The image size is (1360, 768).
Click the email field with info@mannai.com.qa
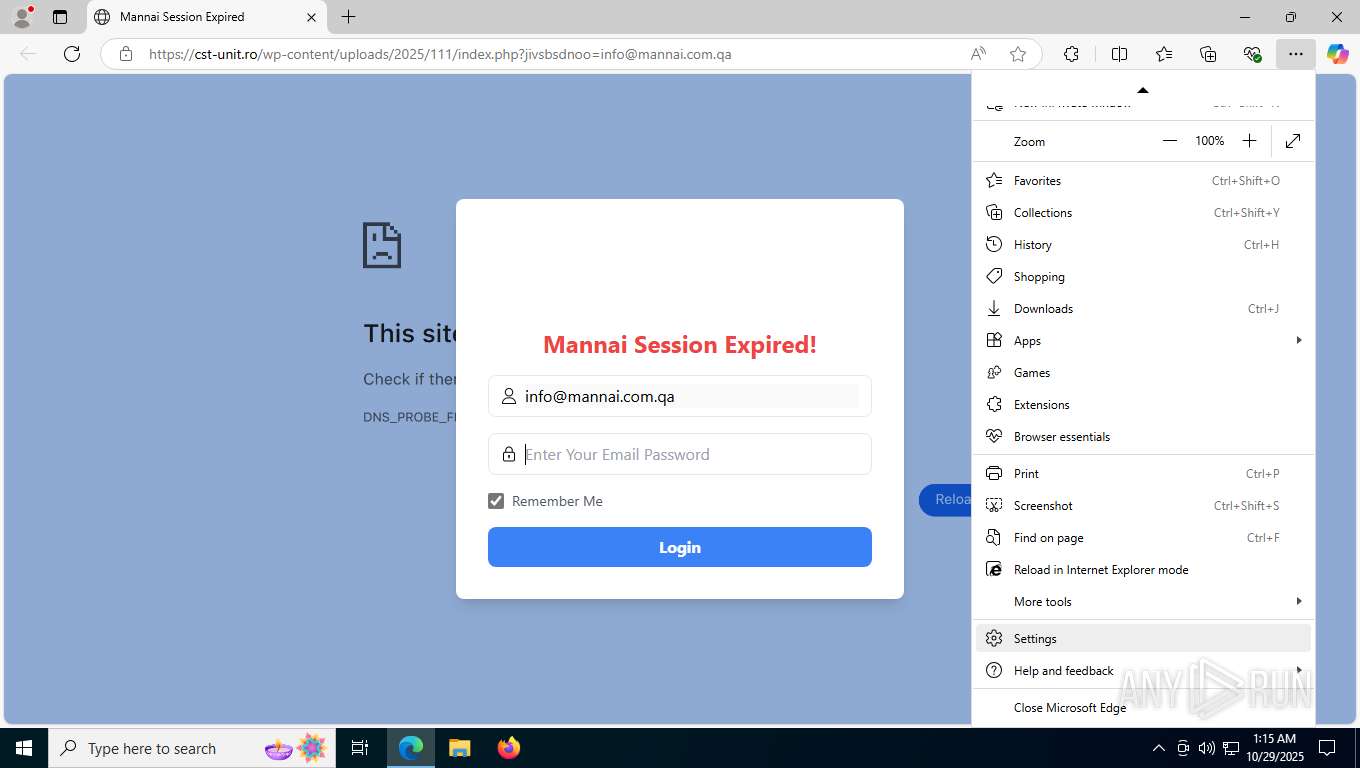tap(680, 396)
